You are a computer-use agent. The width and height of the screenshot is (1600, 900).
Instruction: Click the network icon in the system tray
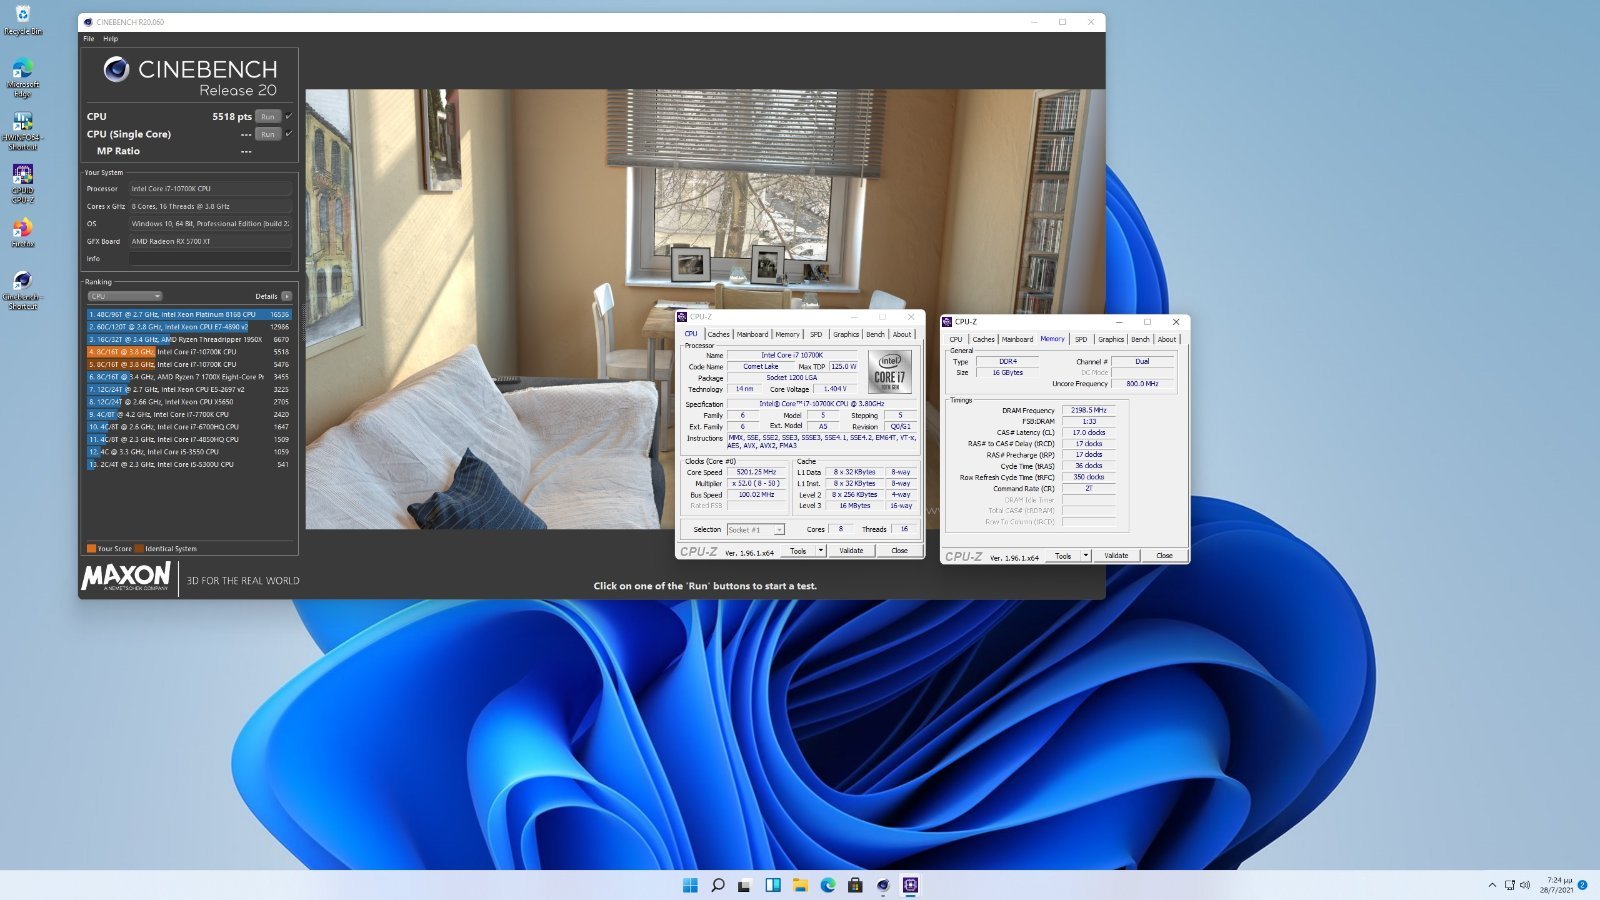click(1509, 885)
